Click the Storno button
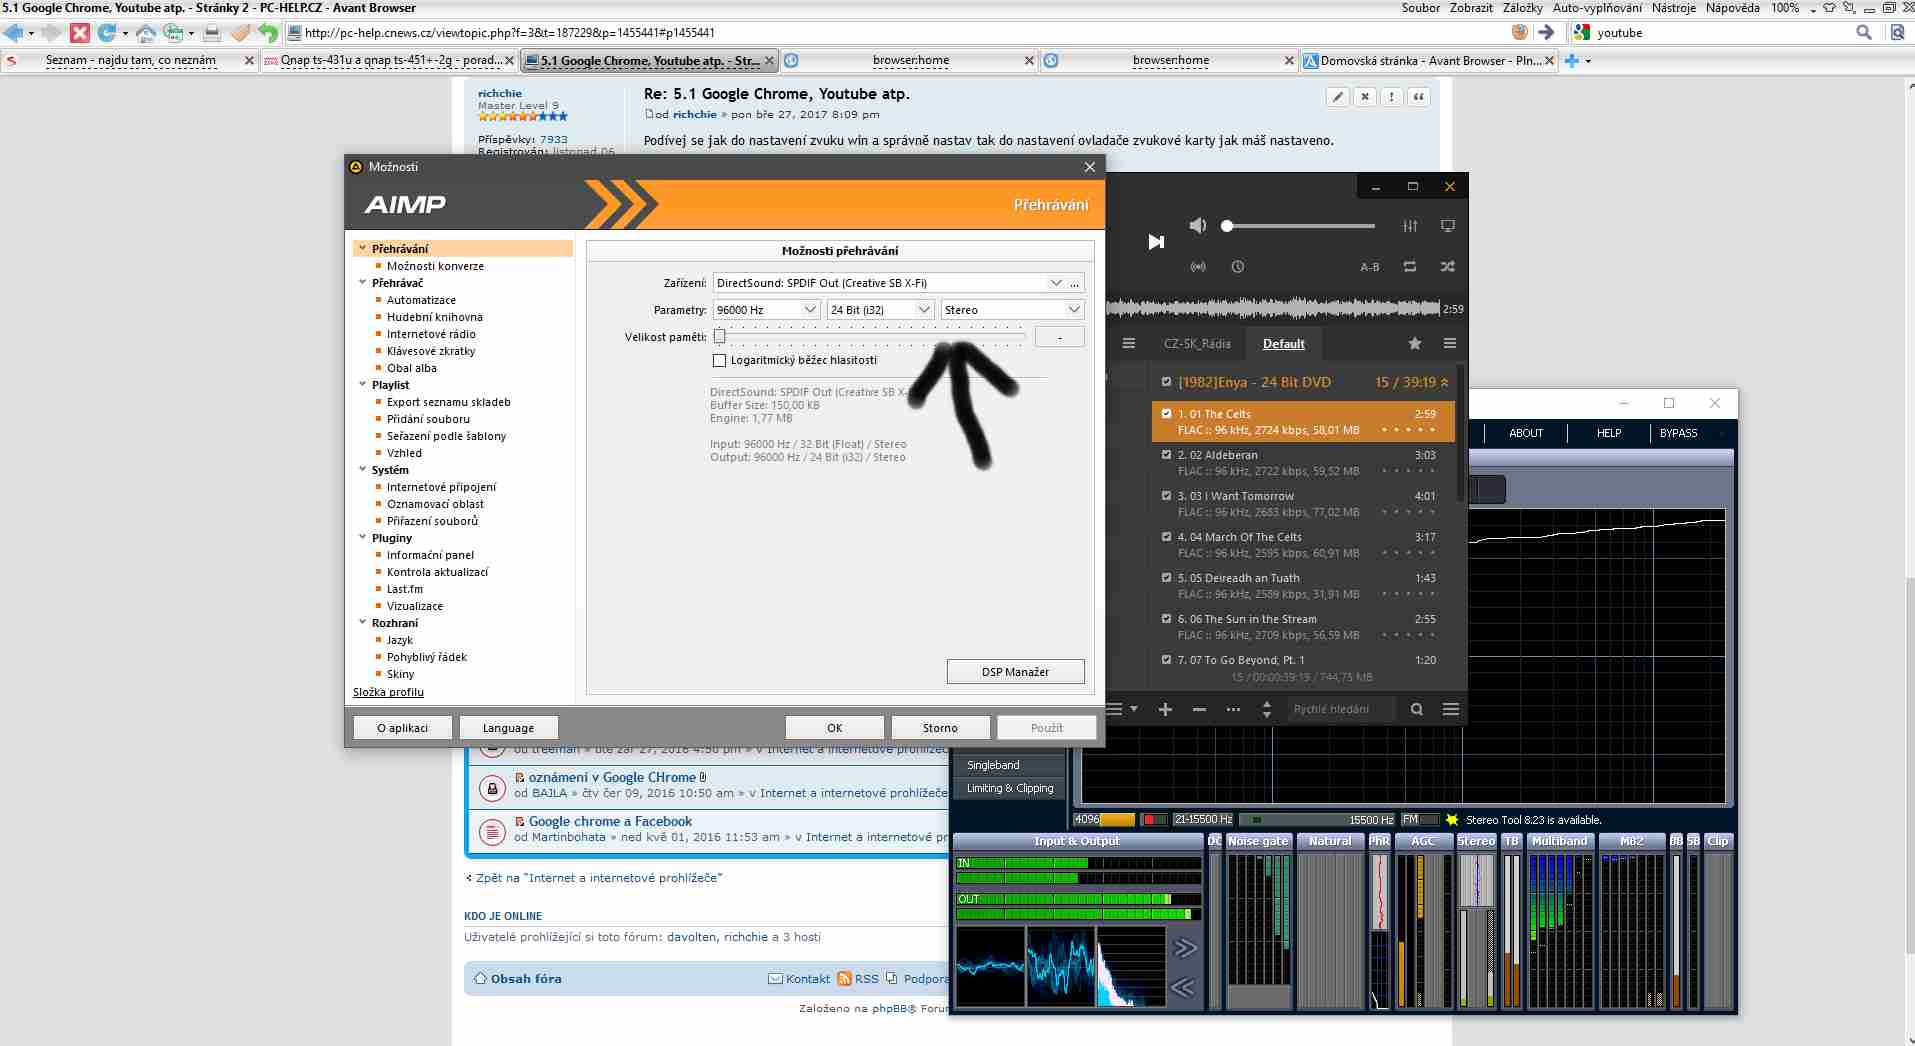 point(940,728)
